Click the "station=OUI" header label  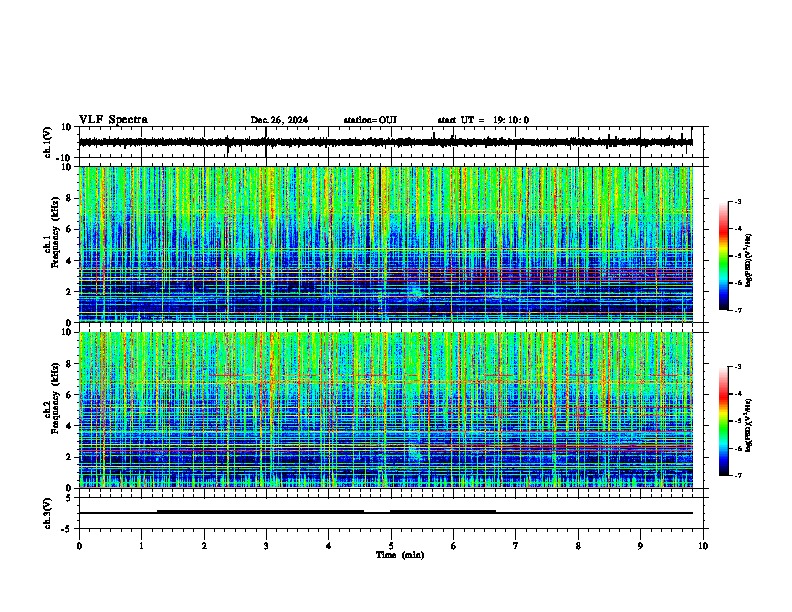pos(370,120)
